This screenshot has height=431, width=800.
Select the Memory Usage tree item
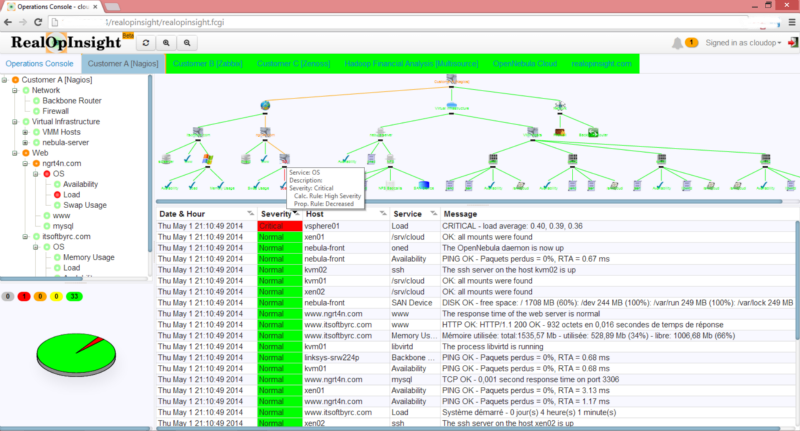click(89, 258)
